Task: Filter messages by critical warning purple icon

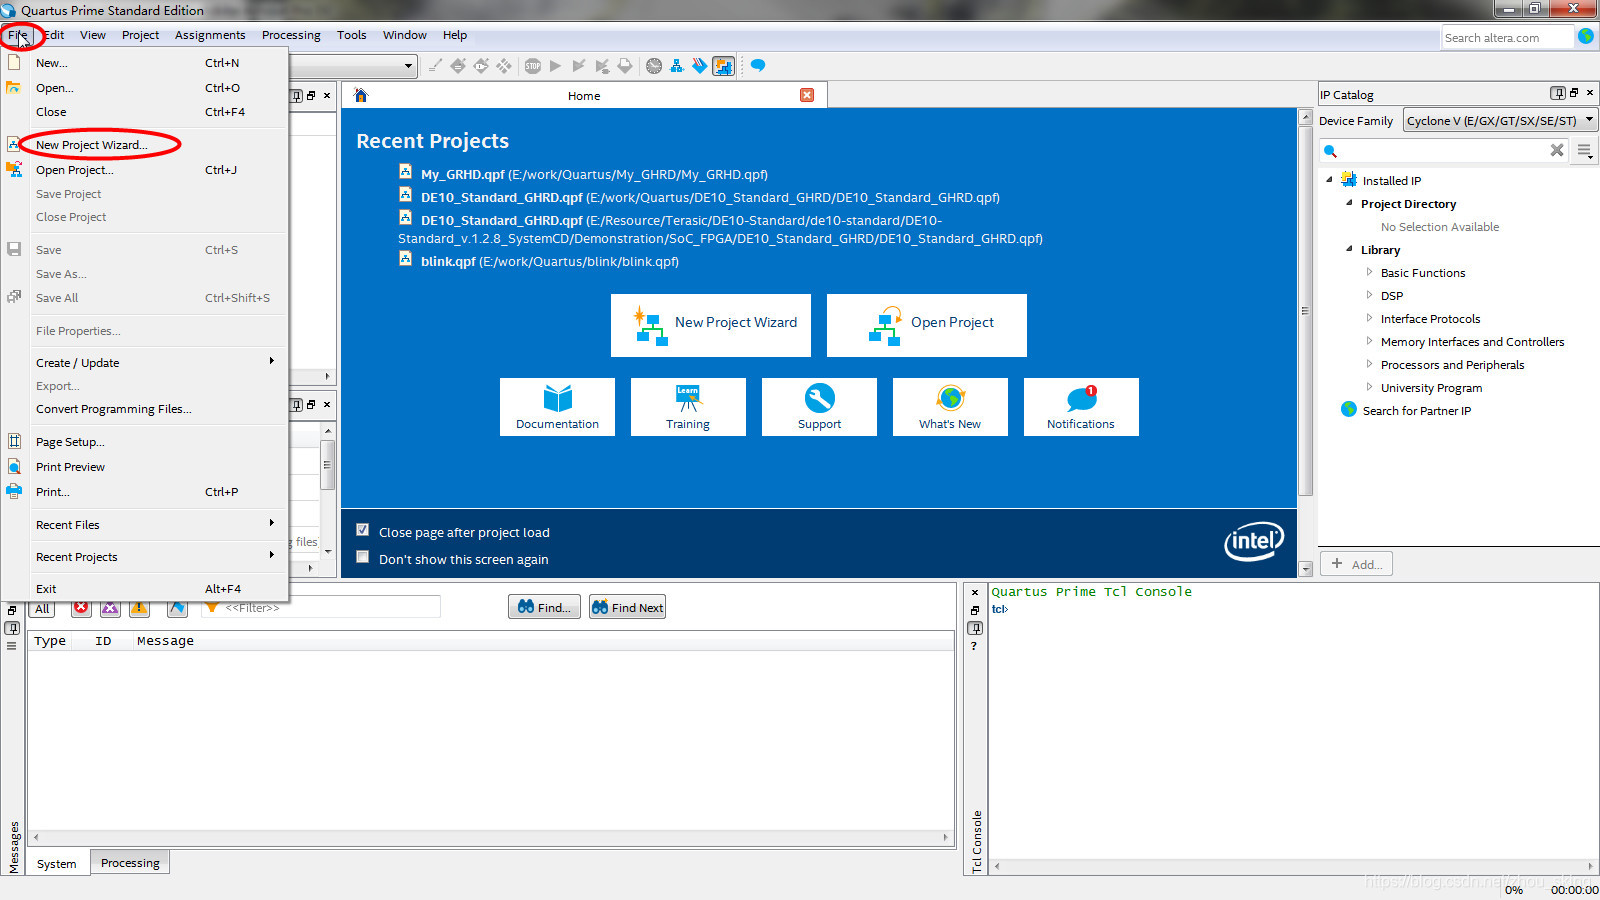Action: tap(110, 608)
